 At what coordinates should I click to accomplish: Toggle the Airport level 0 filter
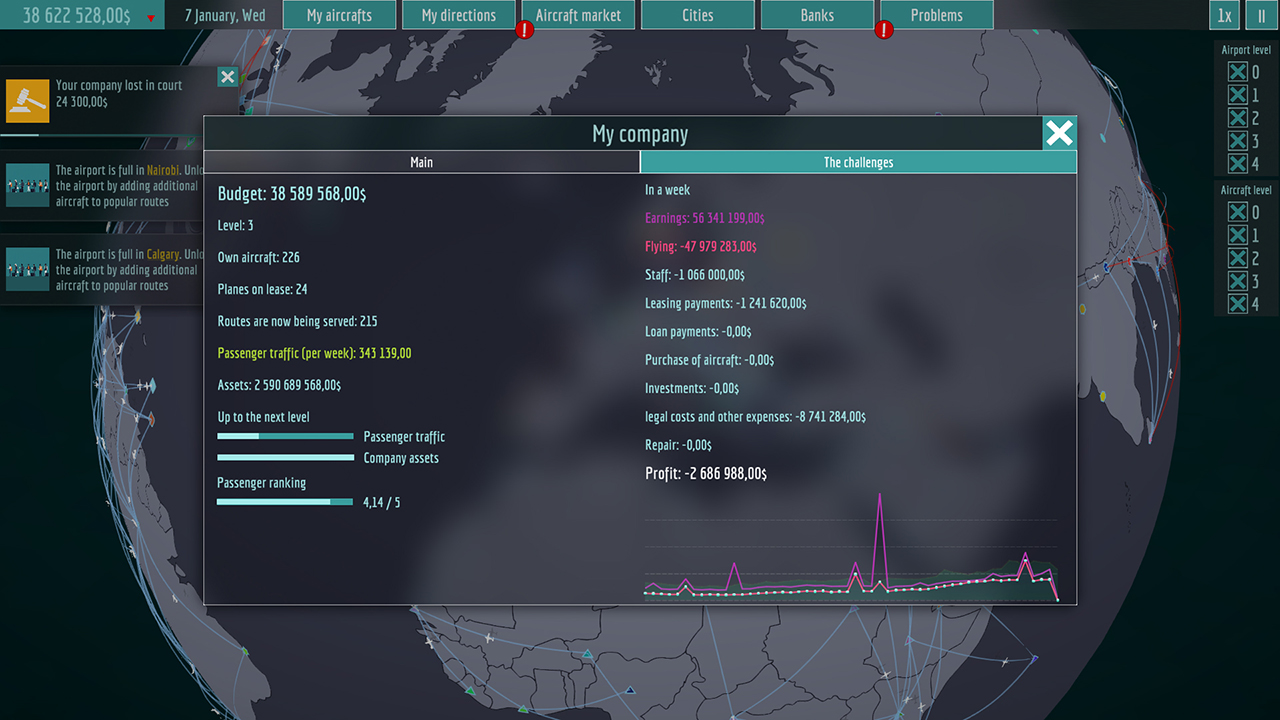pos(1236,71)
